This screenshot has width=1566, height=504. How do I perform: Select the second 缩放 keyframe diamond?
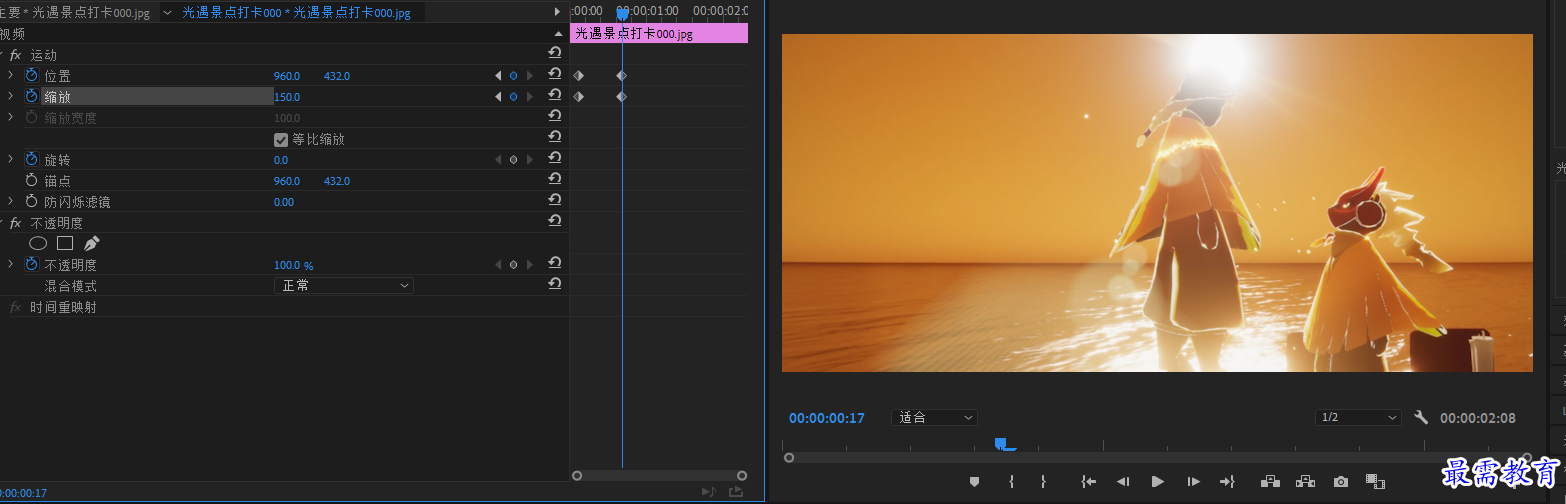pos(621,97)
